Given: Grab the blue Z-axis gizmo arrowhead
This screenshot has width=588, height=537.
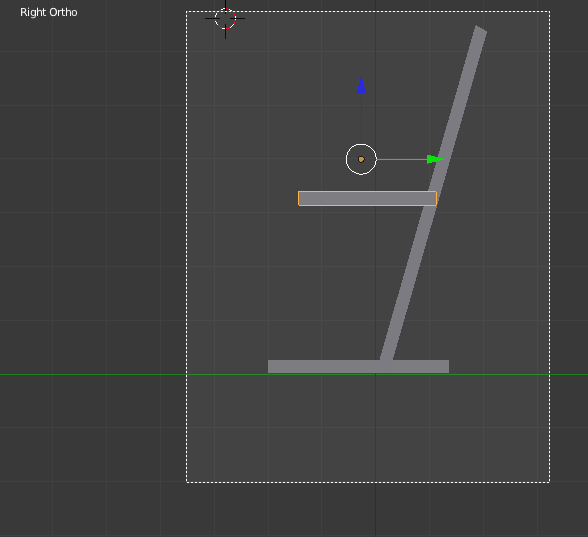Looking at the screenshot, I should coord(361,85).
